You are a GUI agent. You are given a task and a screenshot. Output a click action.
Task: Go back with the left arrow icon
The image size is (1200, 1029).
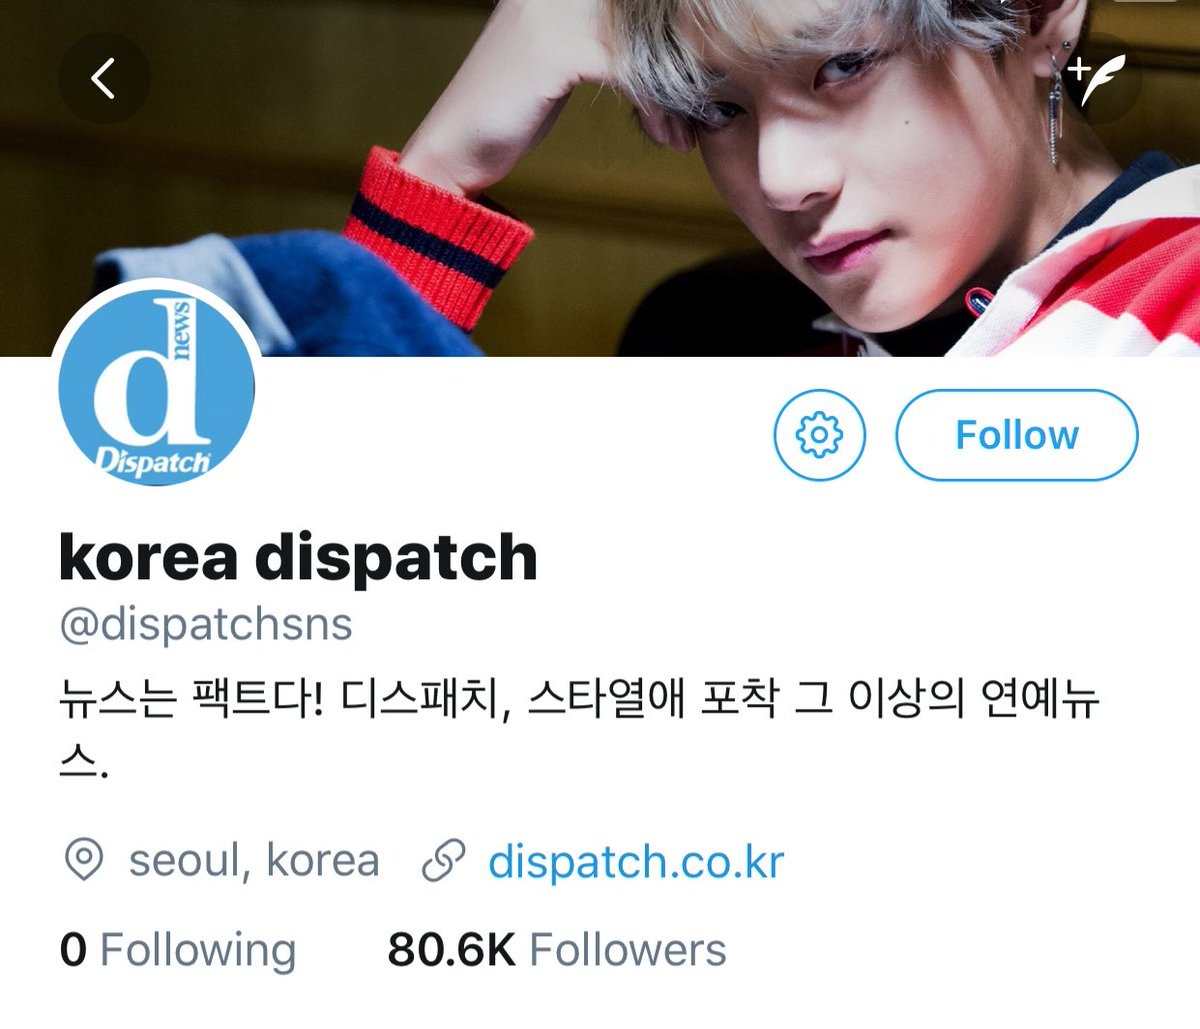[104, 78]
